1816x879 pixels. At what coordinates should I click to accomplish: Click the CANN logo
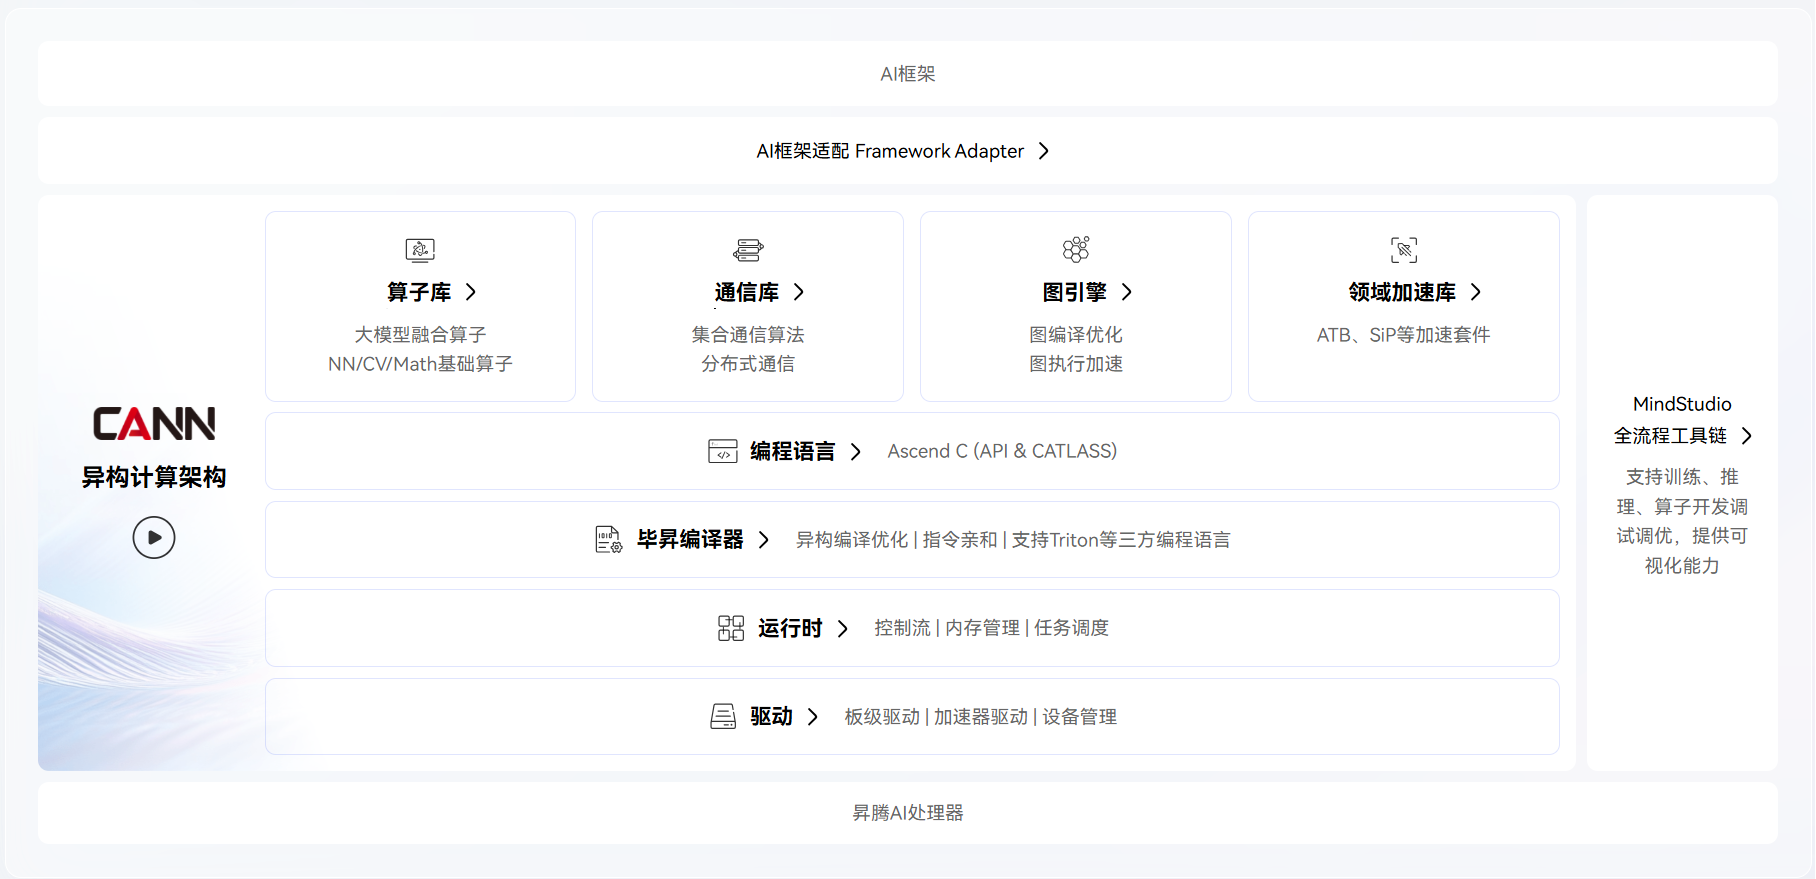click(154, 424)
